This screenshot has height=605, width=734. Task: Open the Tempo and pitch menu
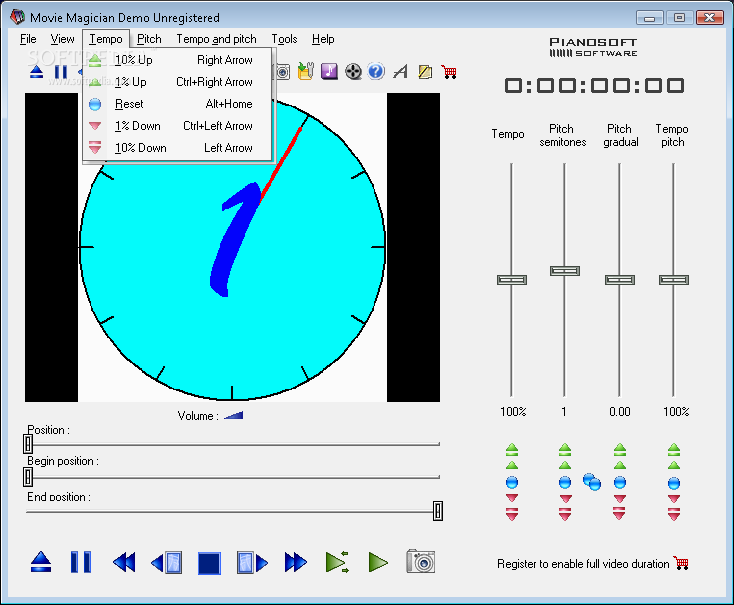216,39
